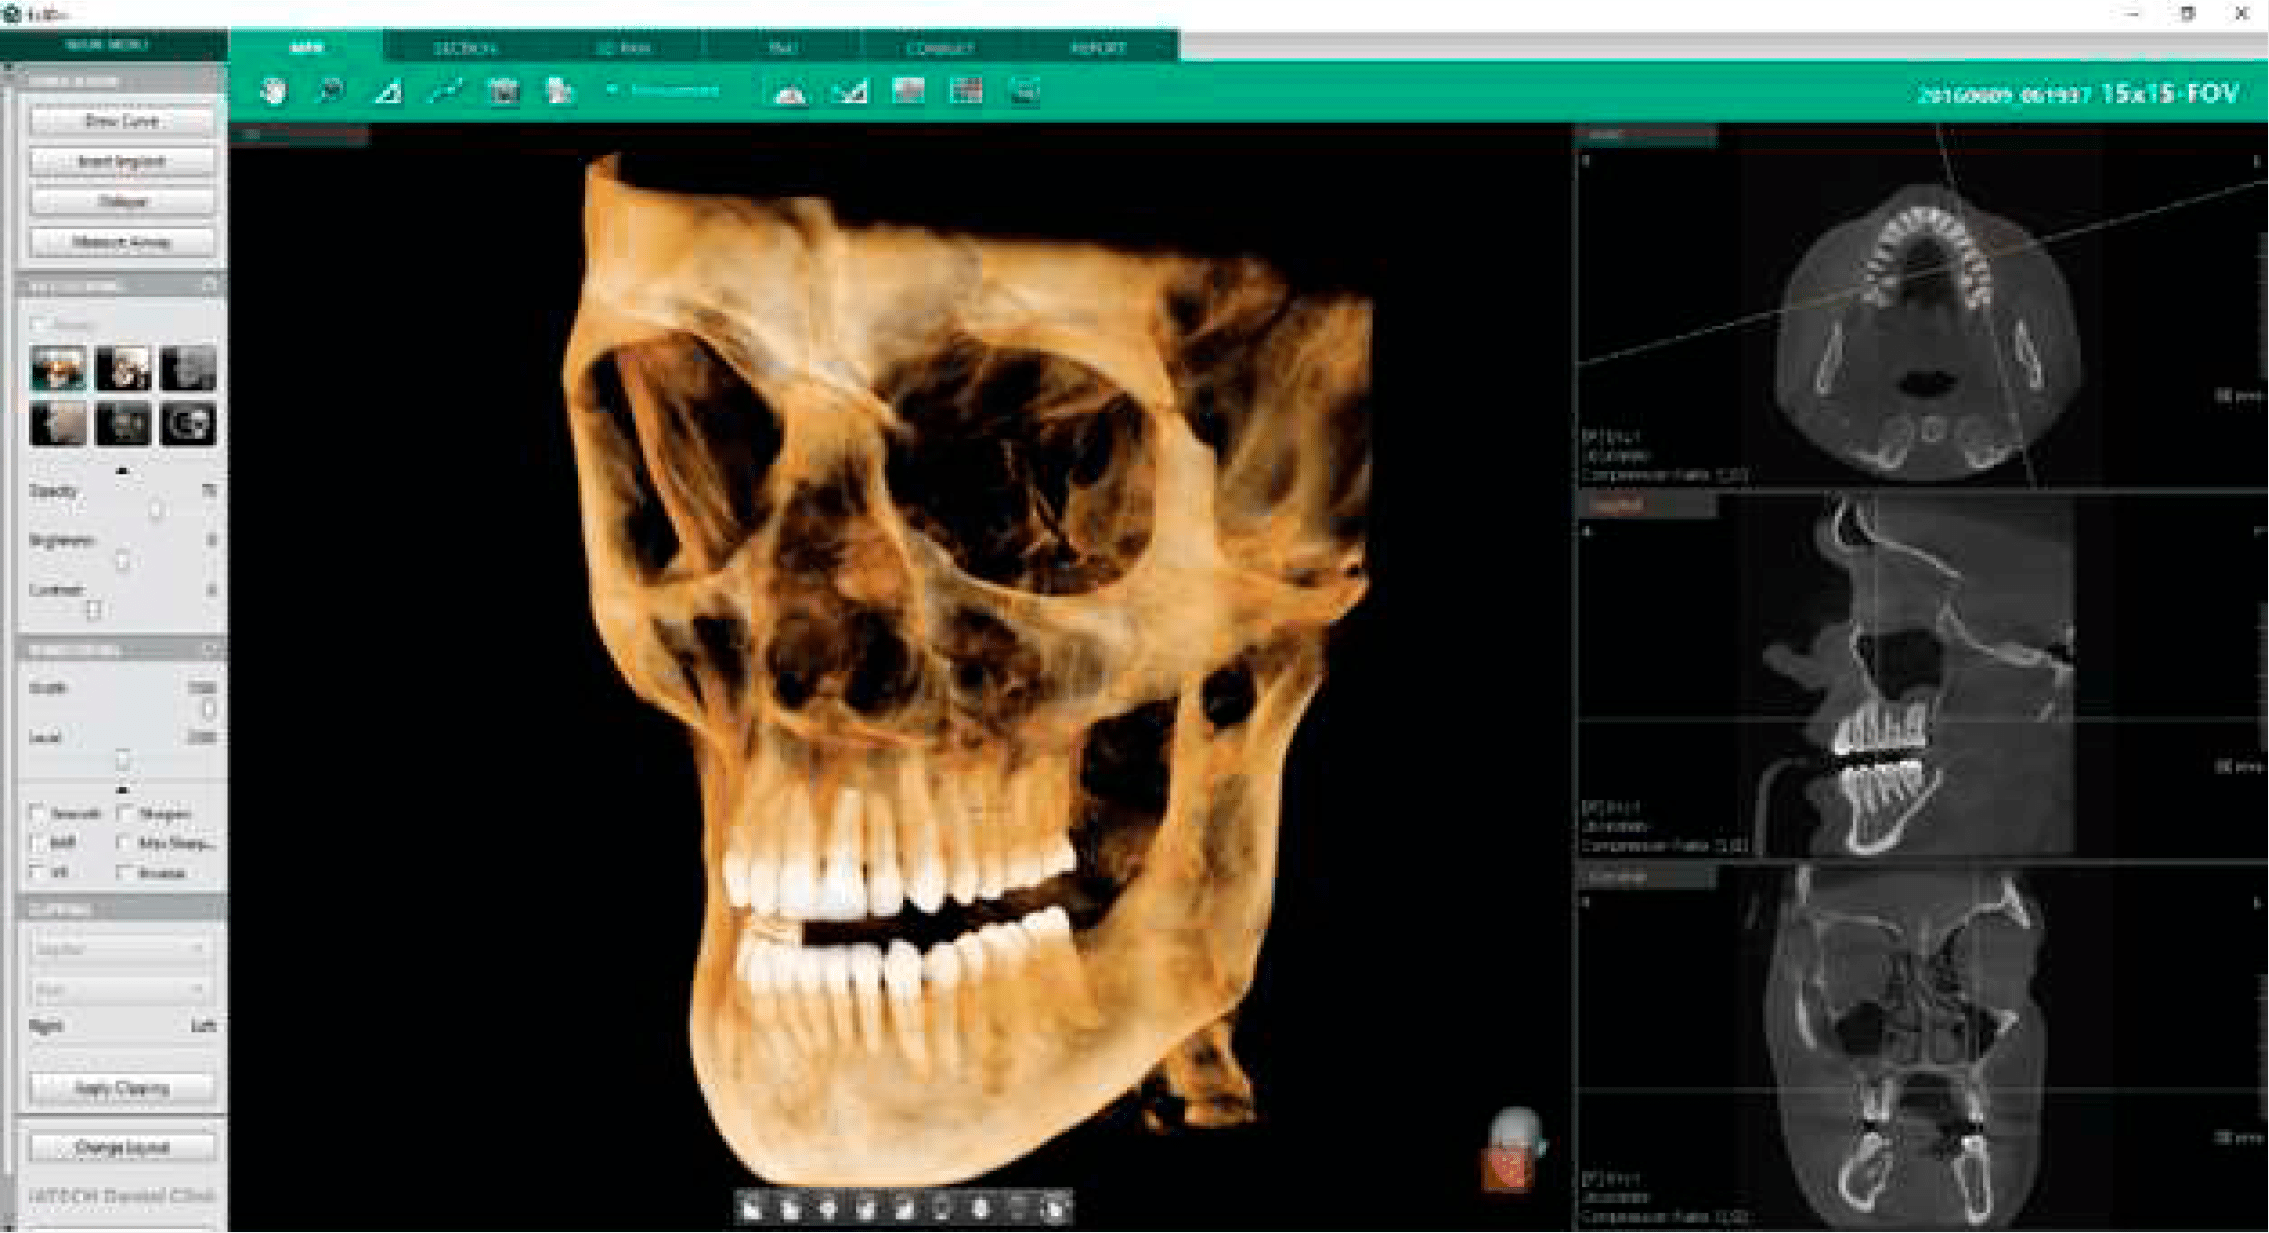Toggle the MIP checkbox
This screenshot has height=1233, width=2269.
(x=38, y=843)
